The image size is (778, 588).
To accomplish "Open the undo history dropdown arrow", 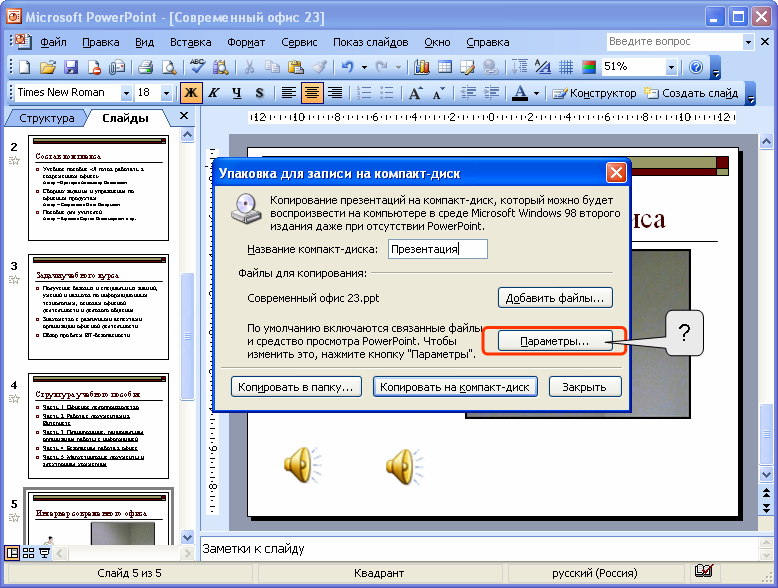I will click(x=364, y=67).
